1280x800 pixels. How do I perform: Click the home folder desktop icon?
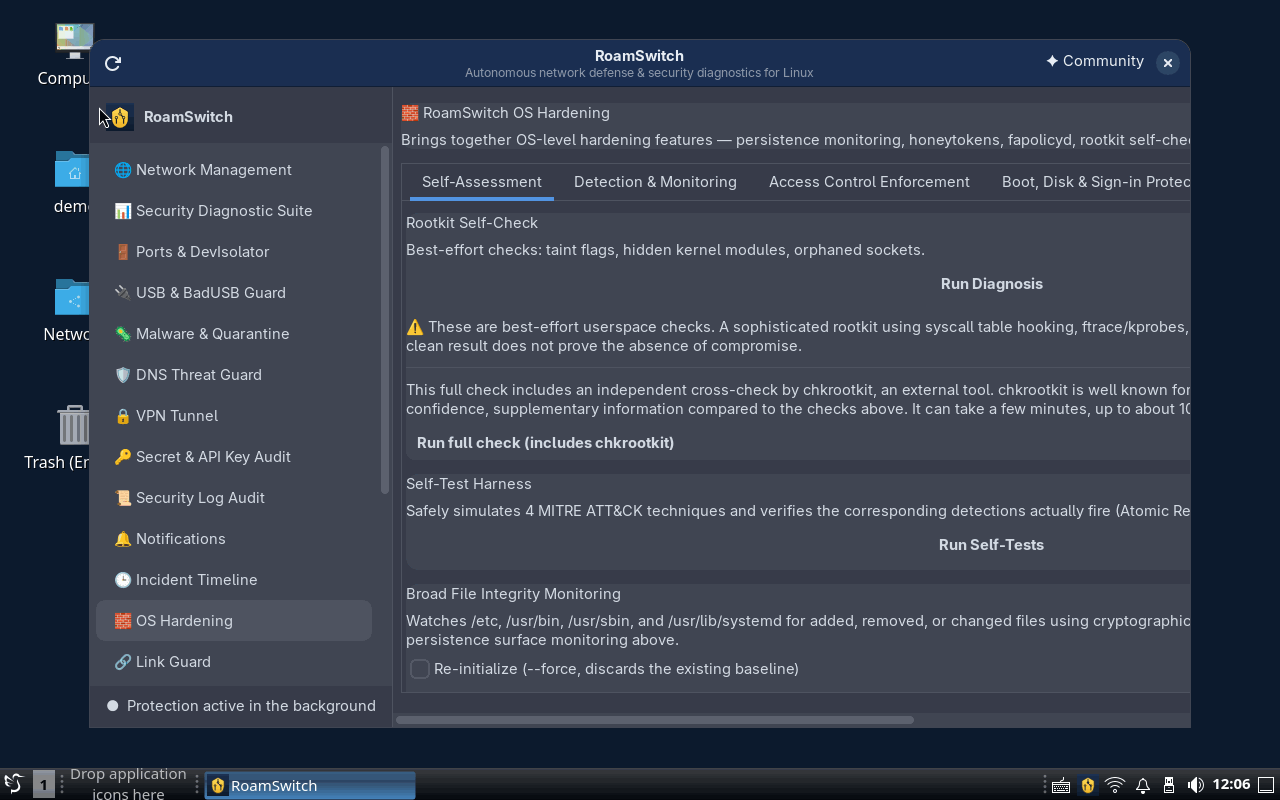(x=73, y=170)
